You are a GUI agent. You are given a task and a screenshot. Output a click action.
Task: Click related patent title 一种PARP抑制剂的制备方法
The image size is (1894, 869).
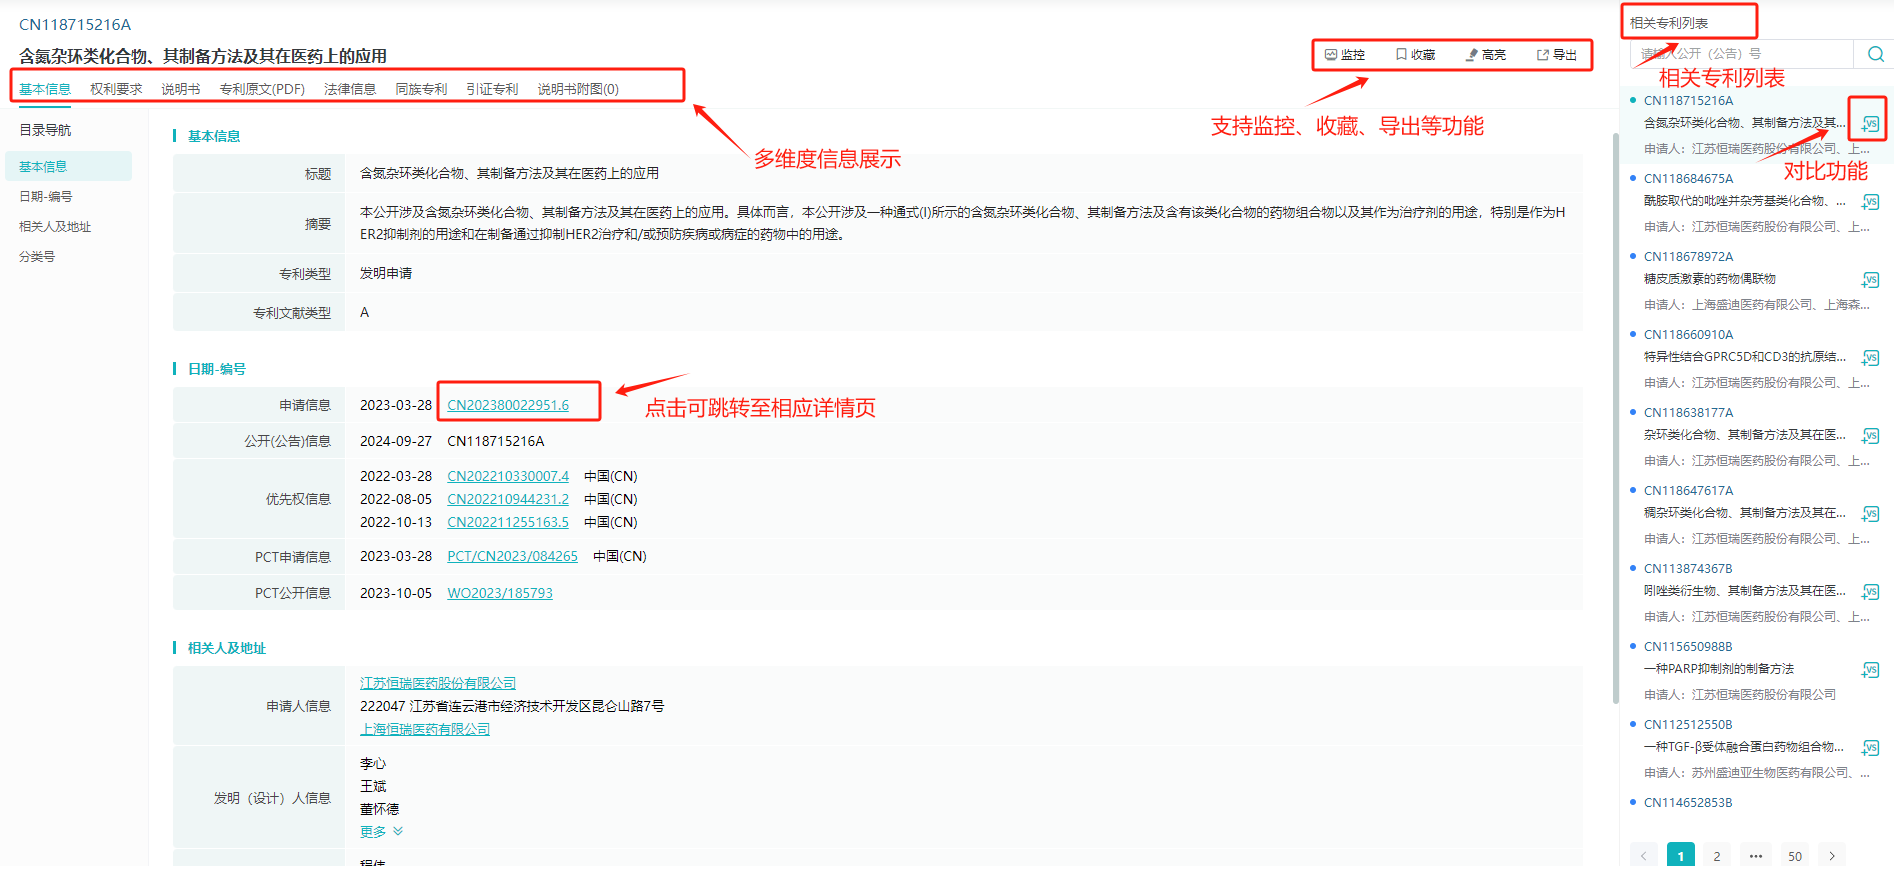[1719, 669]
